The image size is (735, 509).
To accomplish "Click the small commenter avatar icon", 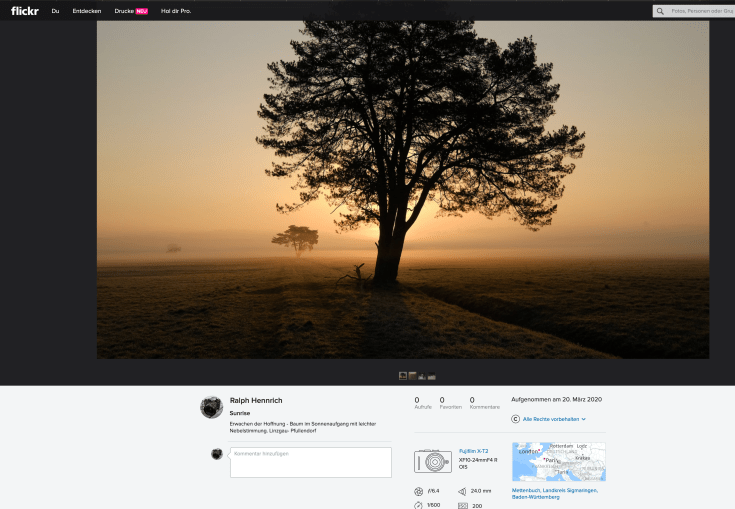I will pos(217,454).
